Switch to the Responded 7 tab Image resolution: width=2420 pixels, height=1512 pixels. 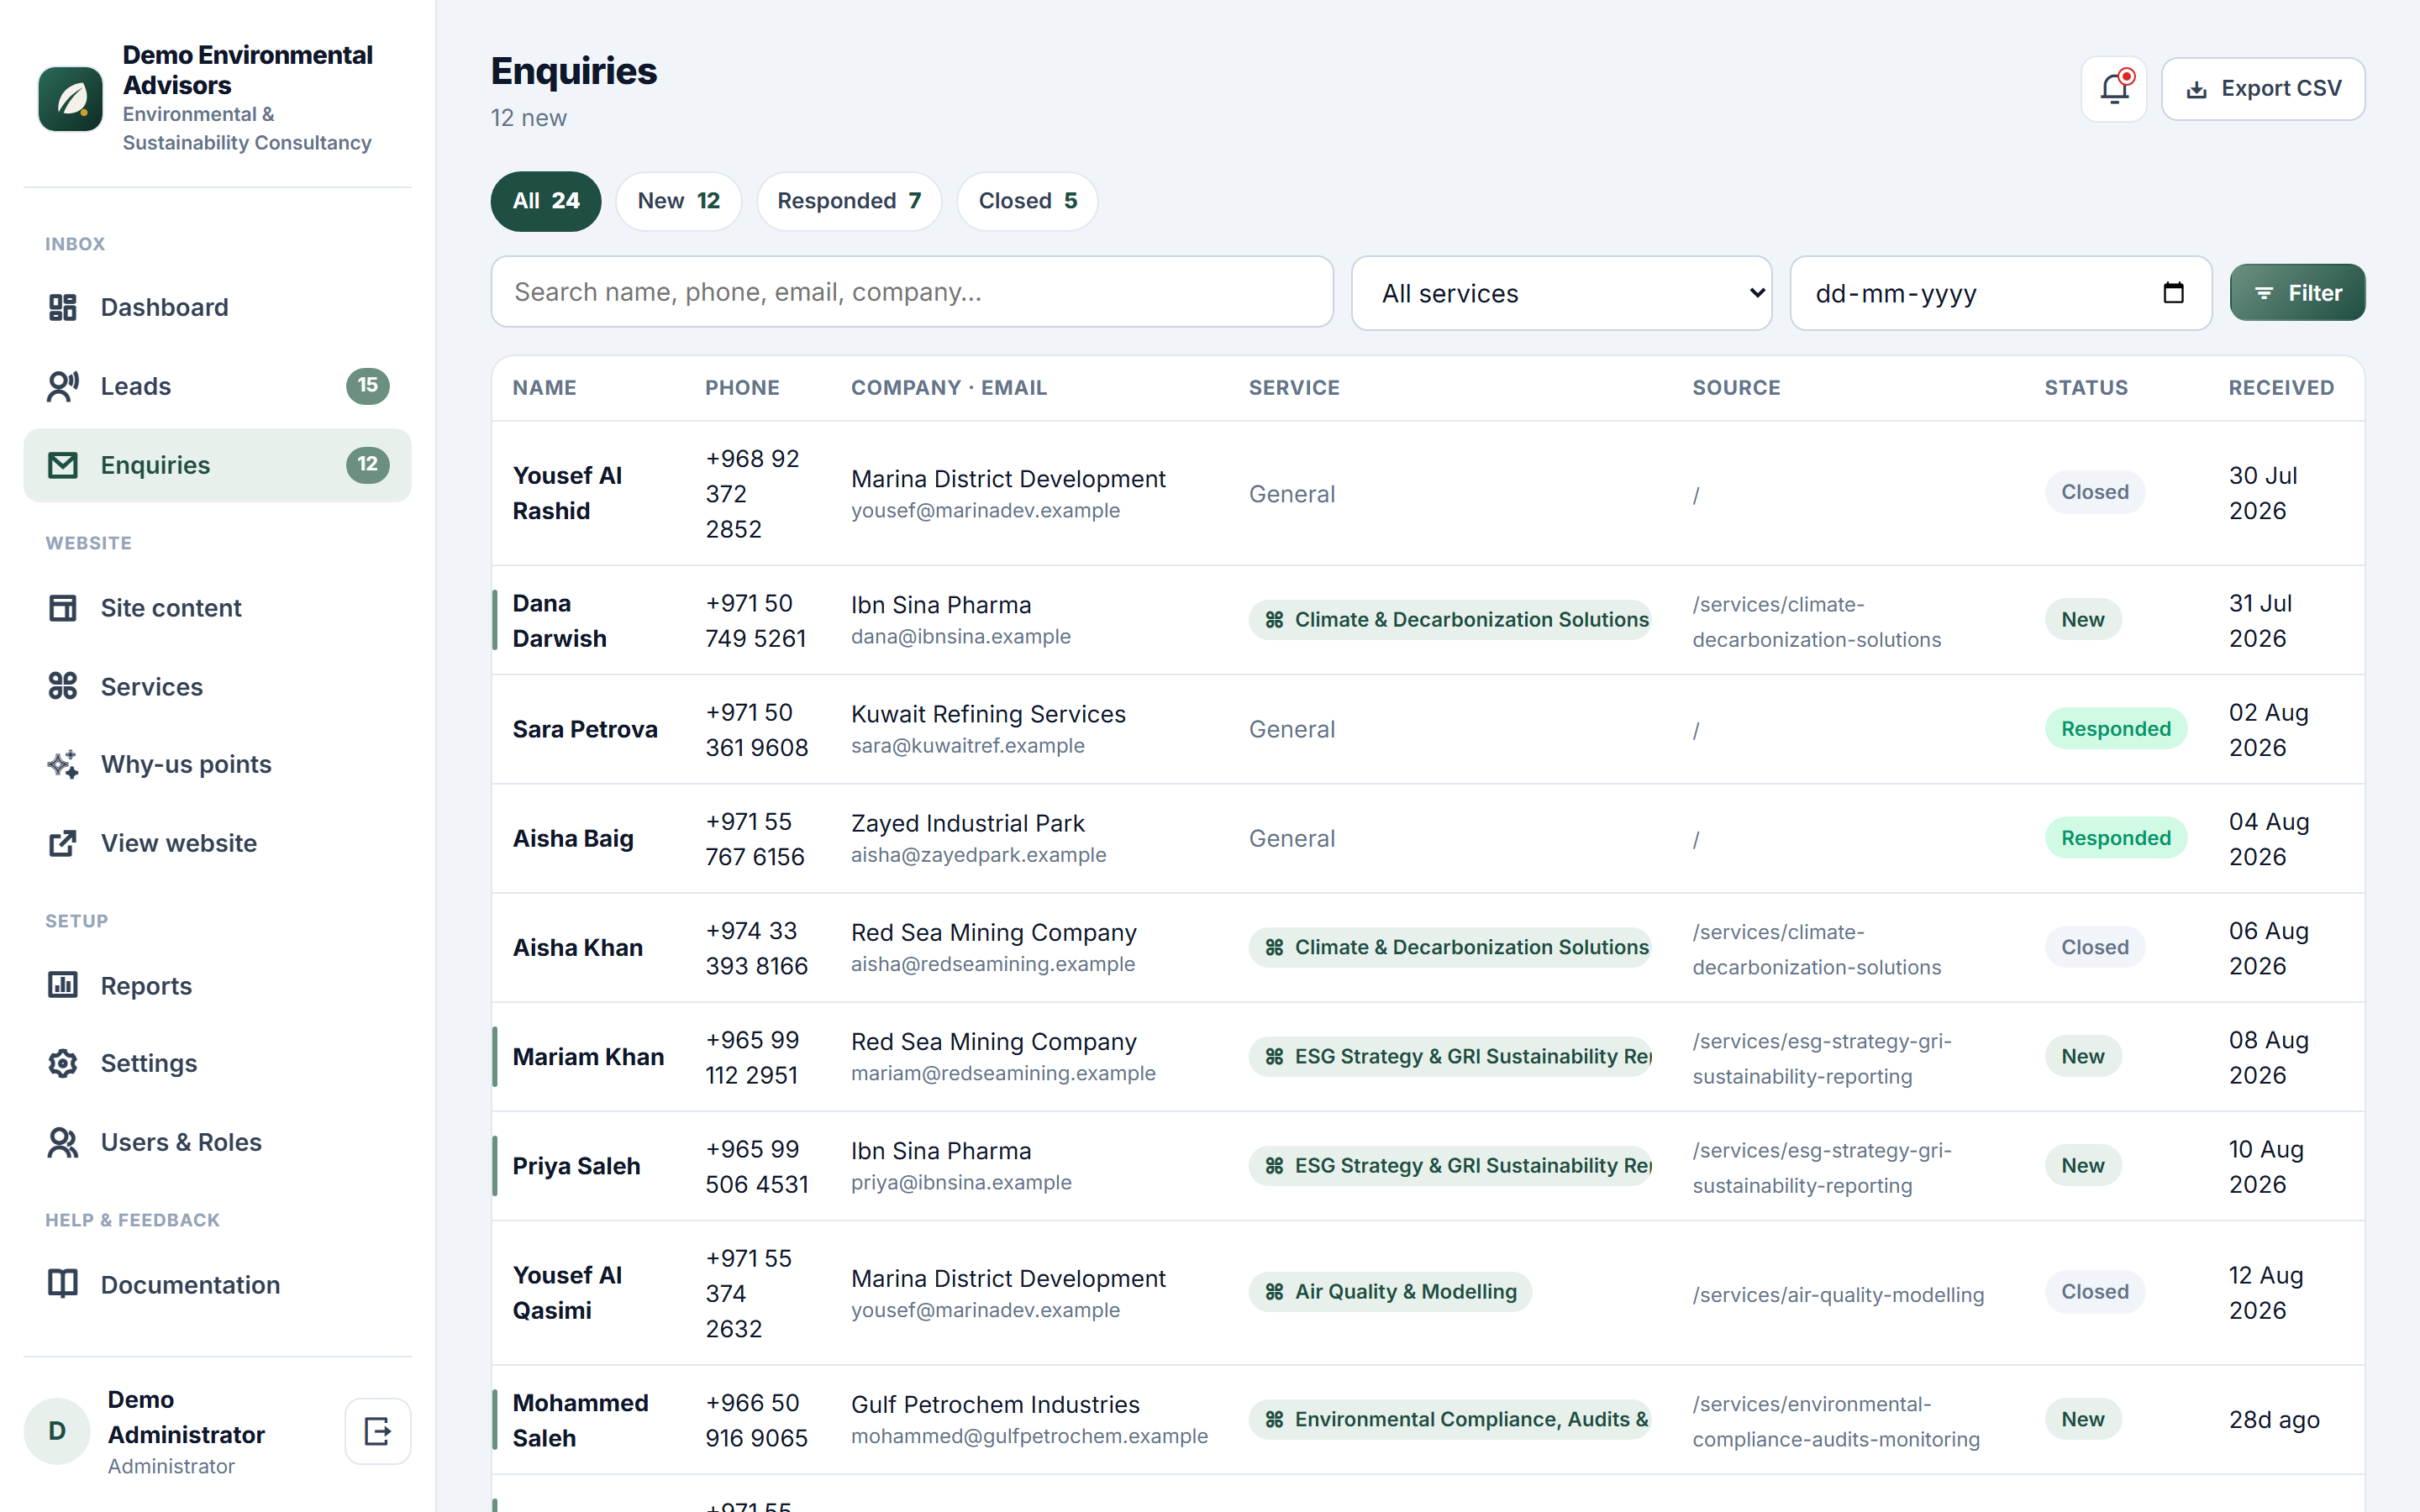pos(849,201)
